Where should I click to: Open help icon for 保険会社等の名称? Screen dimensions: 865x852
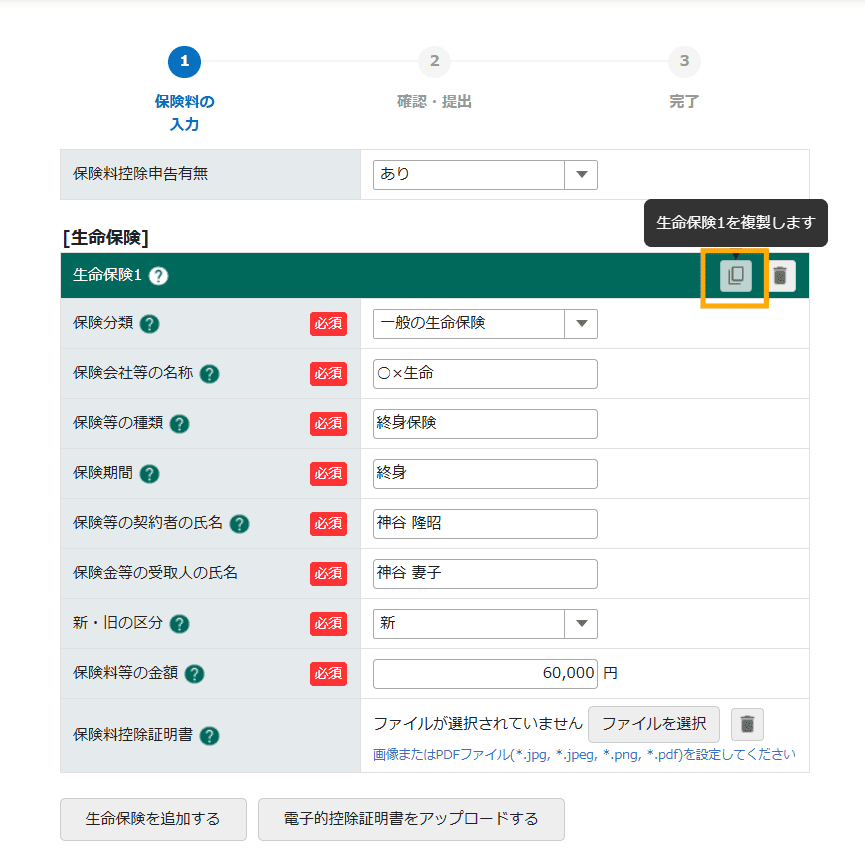tap(209, 374)
